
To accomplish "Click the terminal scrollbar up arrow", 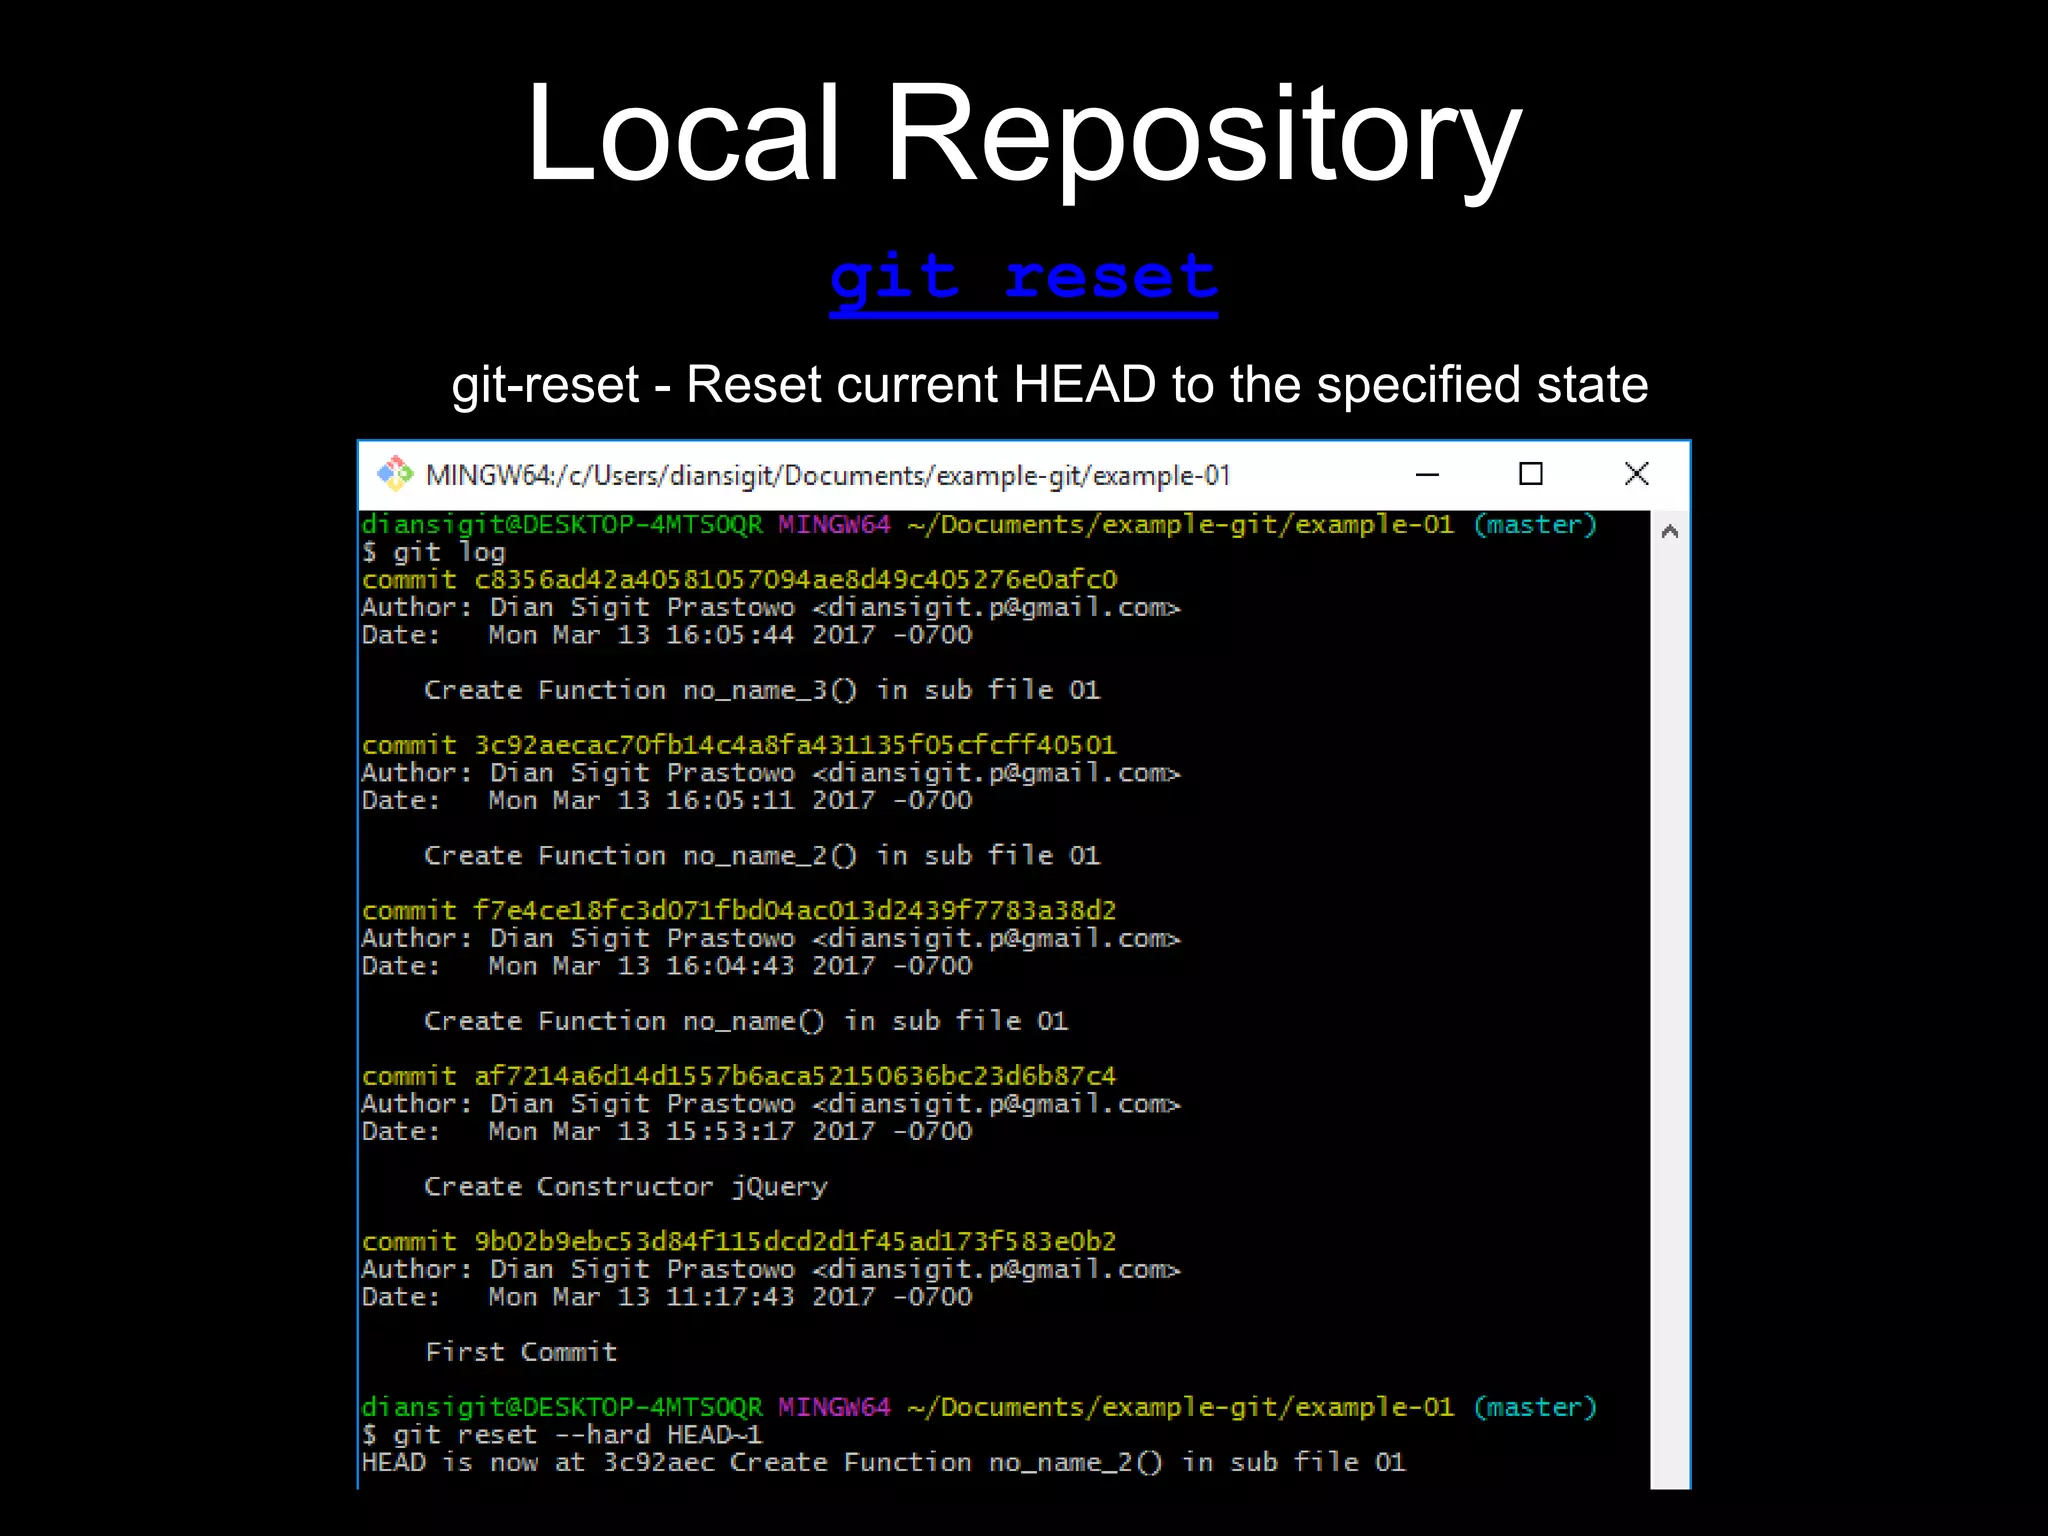I will tap(1669, 532).
